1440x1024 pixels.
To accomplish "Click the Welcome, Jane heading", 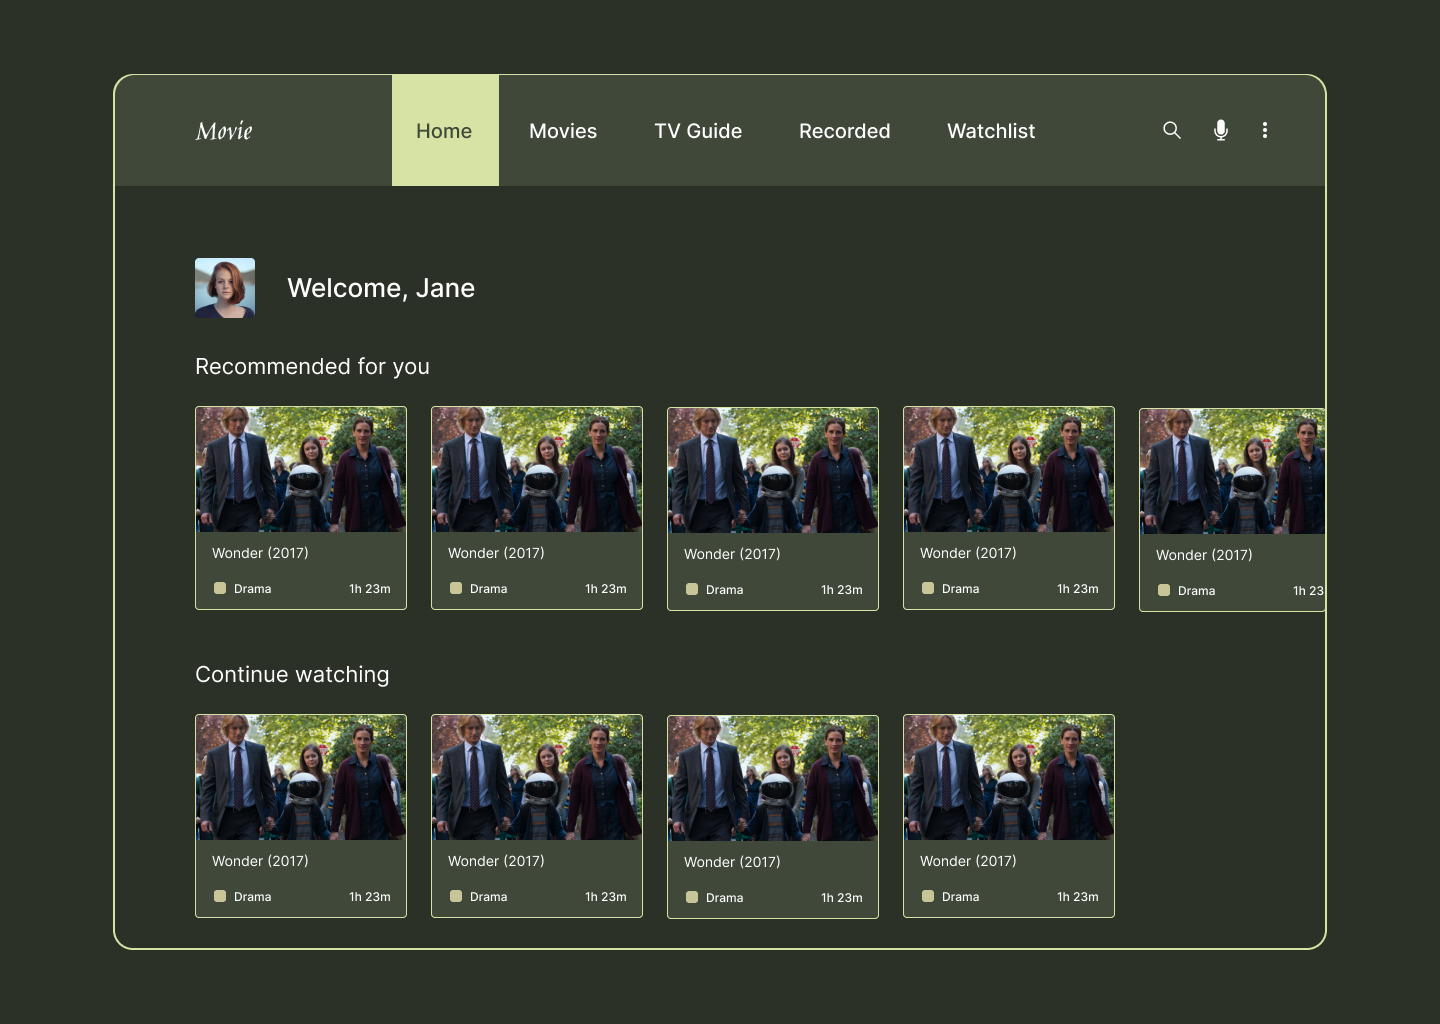I will (381, 288).
